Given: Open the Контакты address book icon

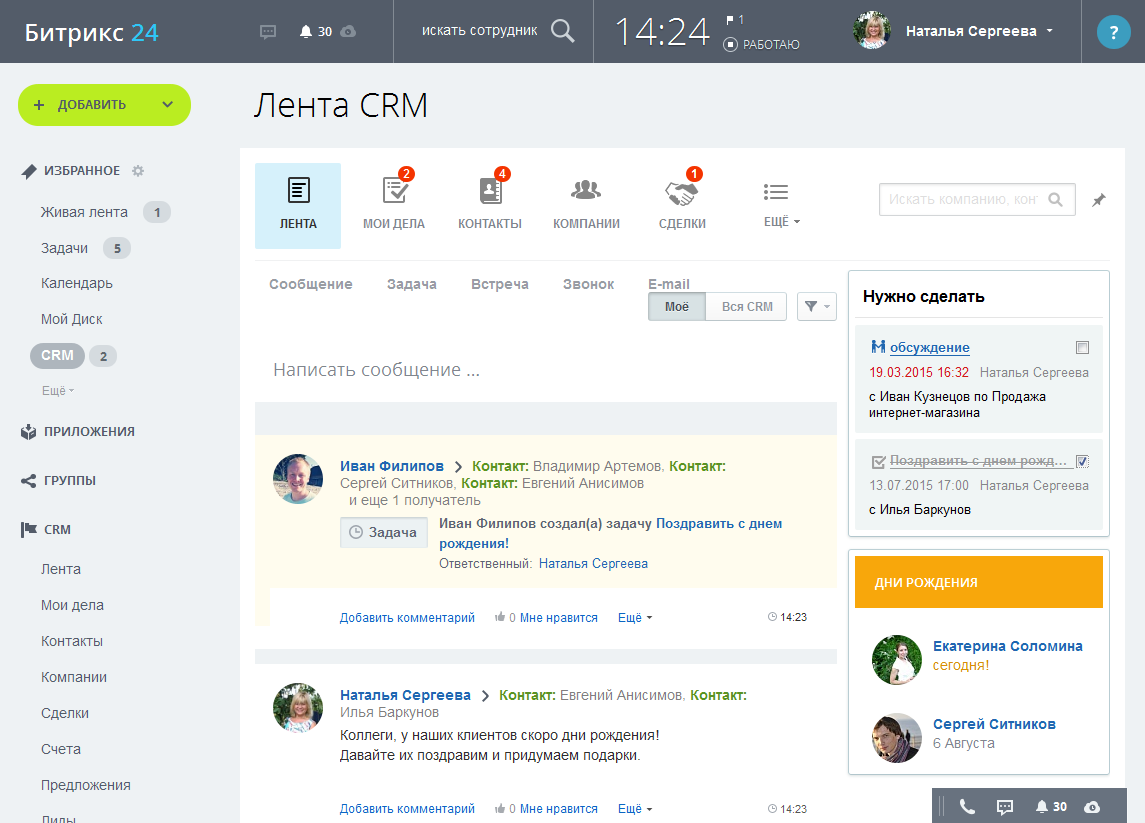Looking at the screenshot, I should 489,192.
